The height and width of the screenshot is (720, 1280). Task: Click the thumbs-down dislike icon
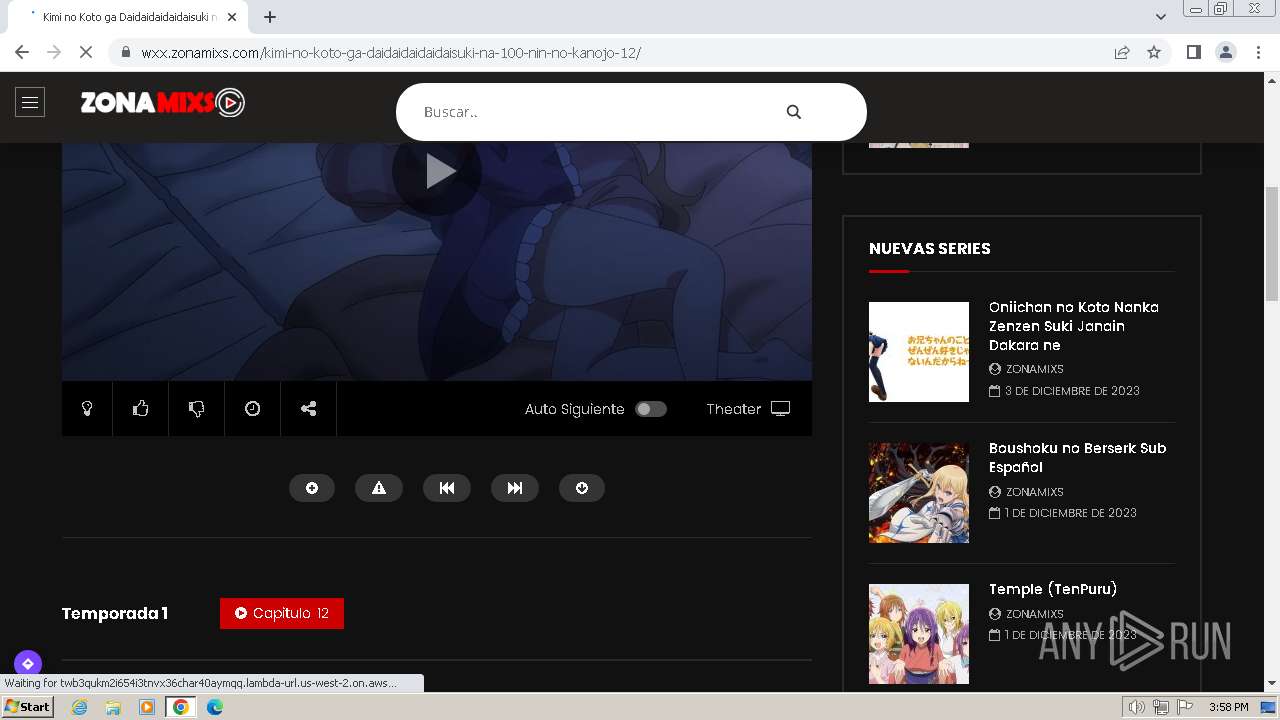pos(197,408)
